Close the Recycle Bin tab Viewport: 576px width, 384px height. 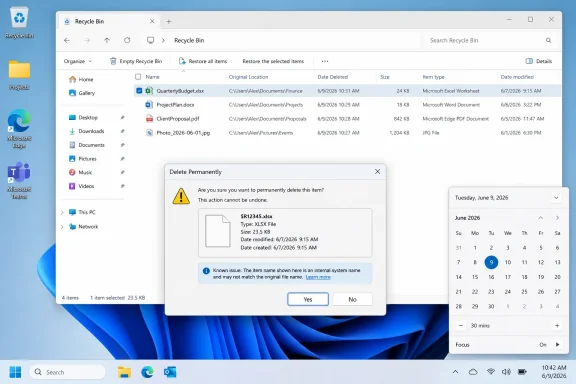coord(152,21)
